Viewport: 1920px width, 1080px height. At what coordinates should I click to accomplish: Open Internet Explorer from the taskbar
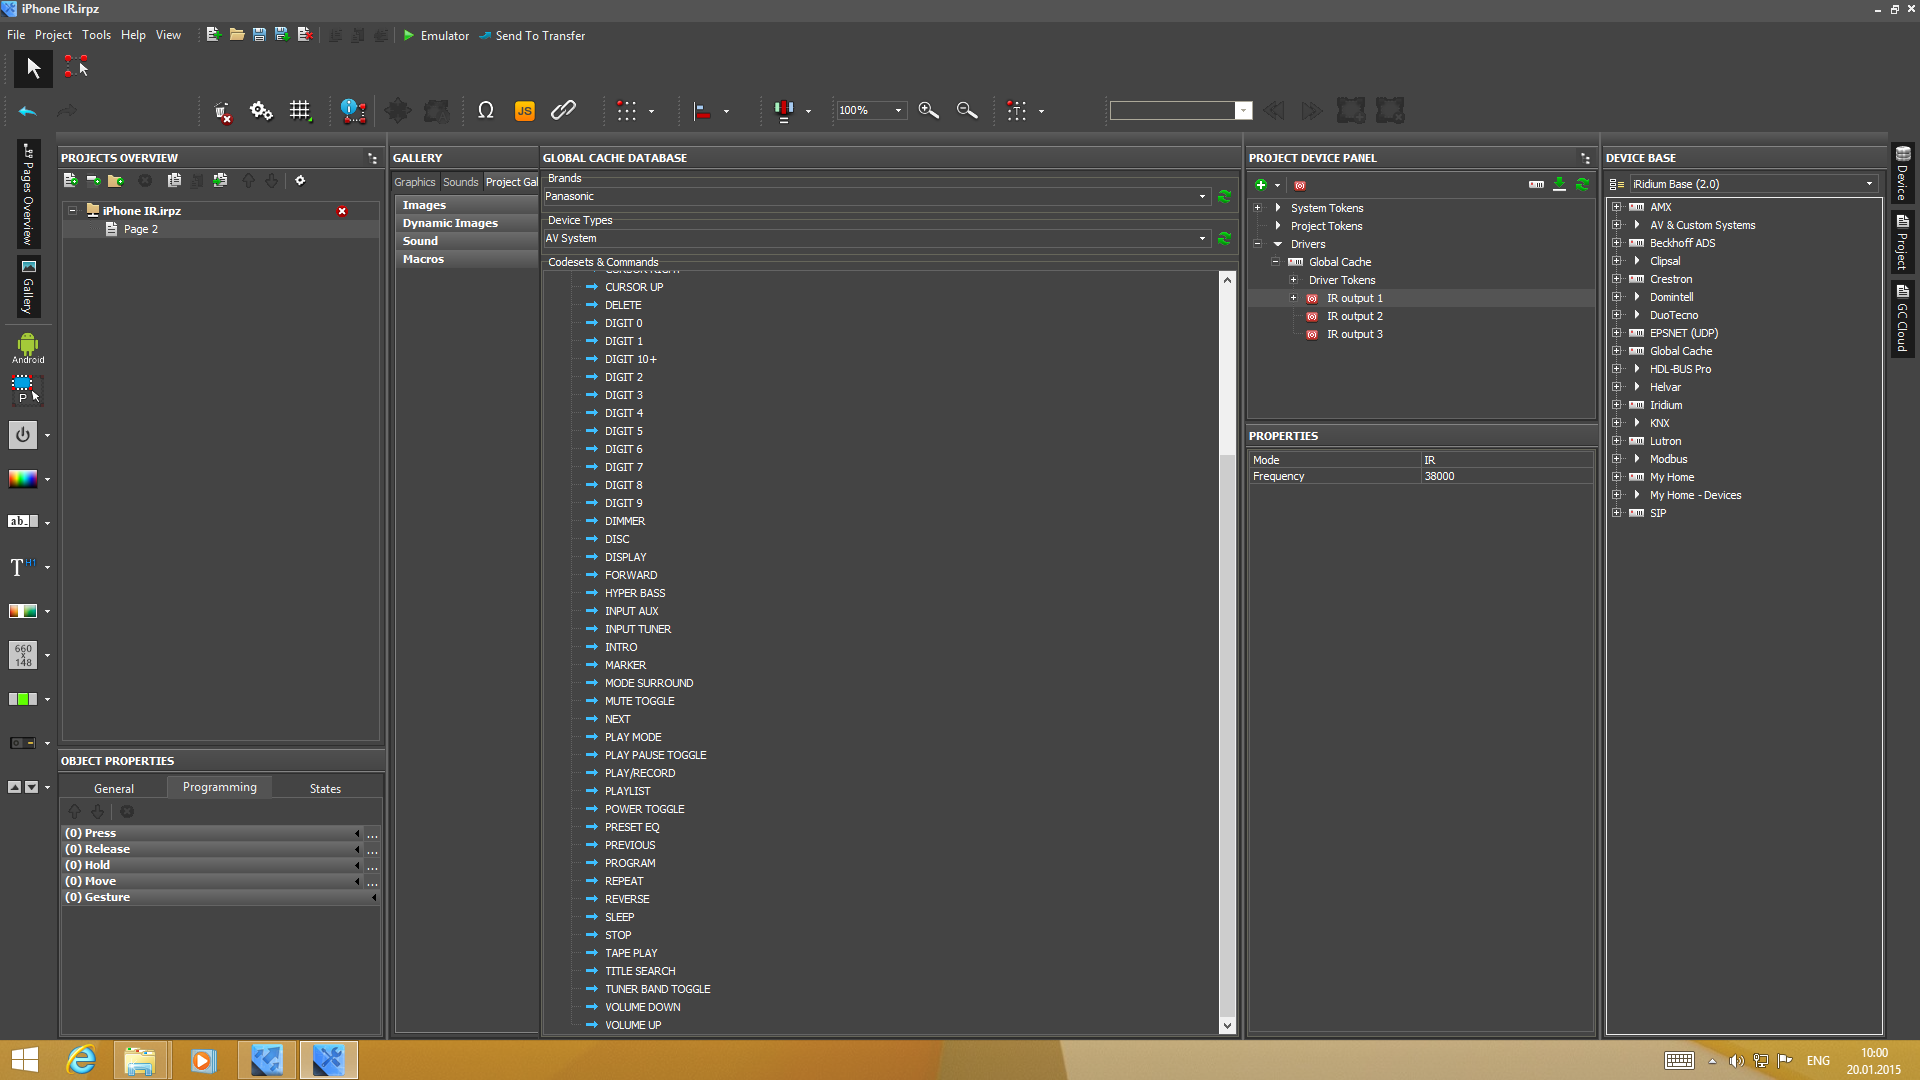81,1060
